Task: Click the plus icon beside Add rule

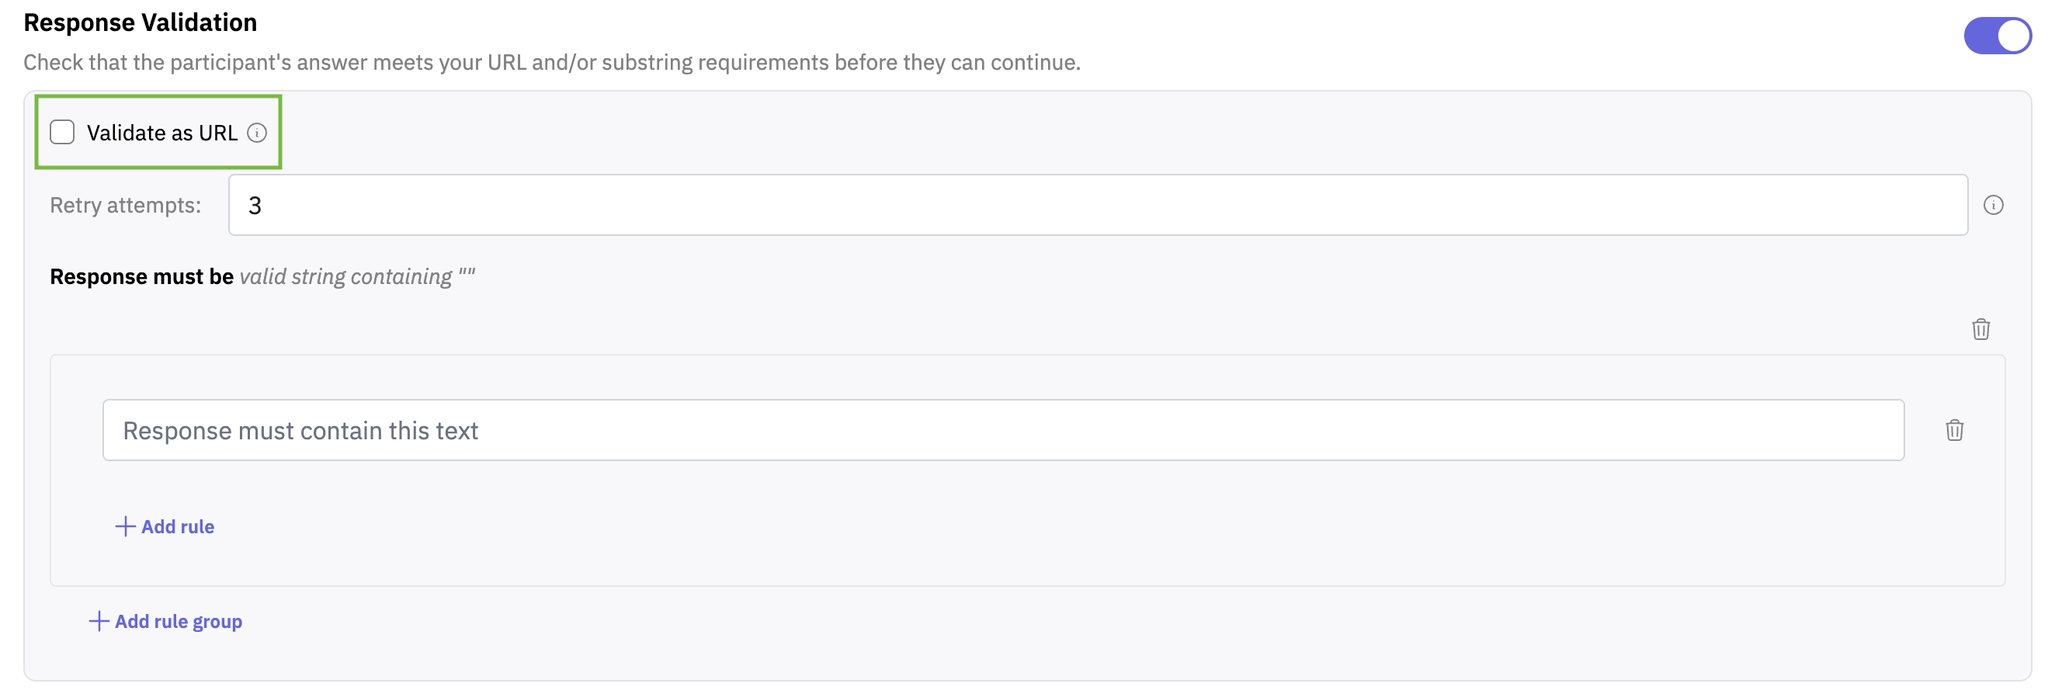Action: tap(125, 526)
